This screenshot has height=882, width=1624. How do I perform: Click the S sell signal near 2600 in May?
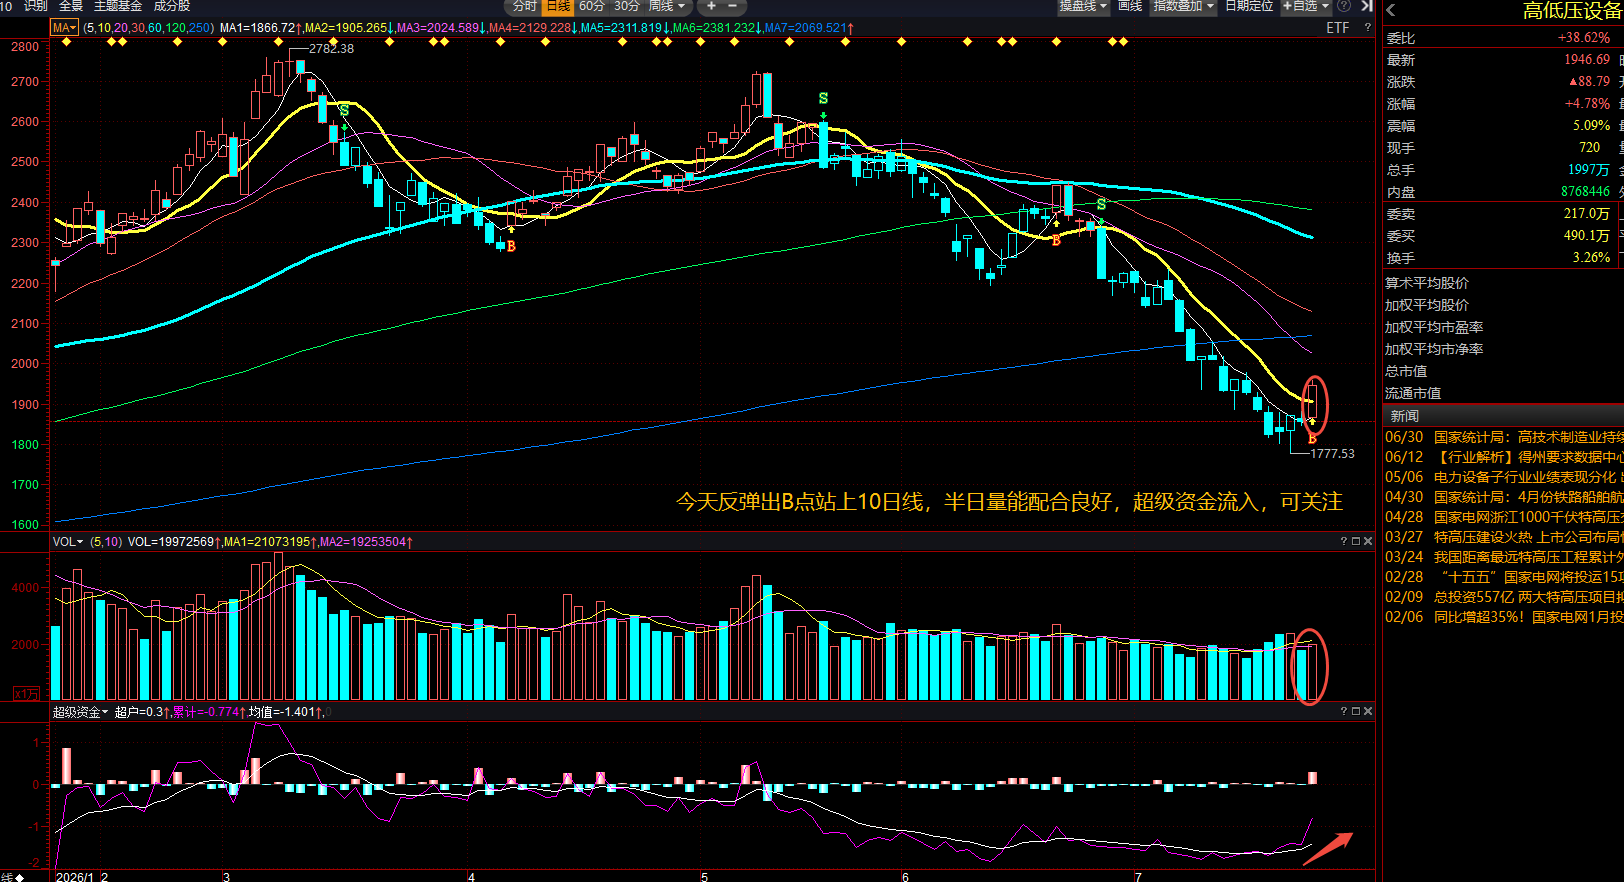pos(823,98)
